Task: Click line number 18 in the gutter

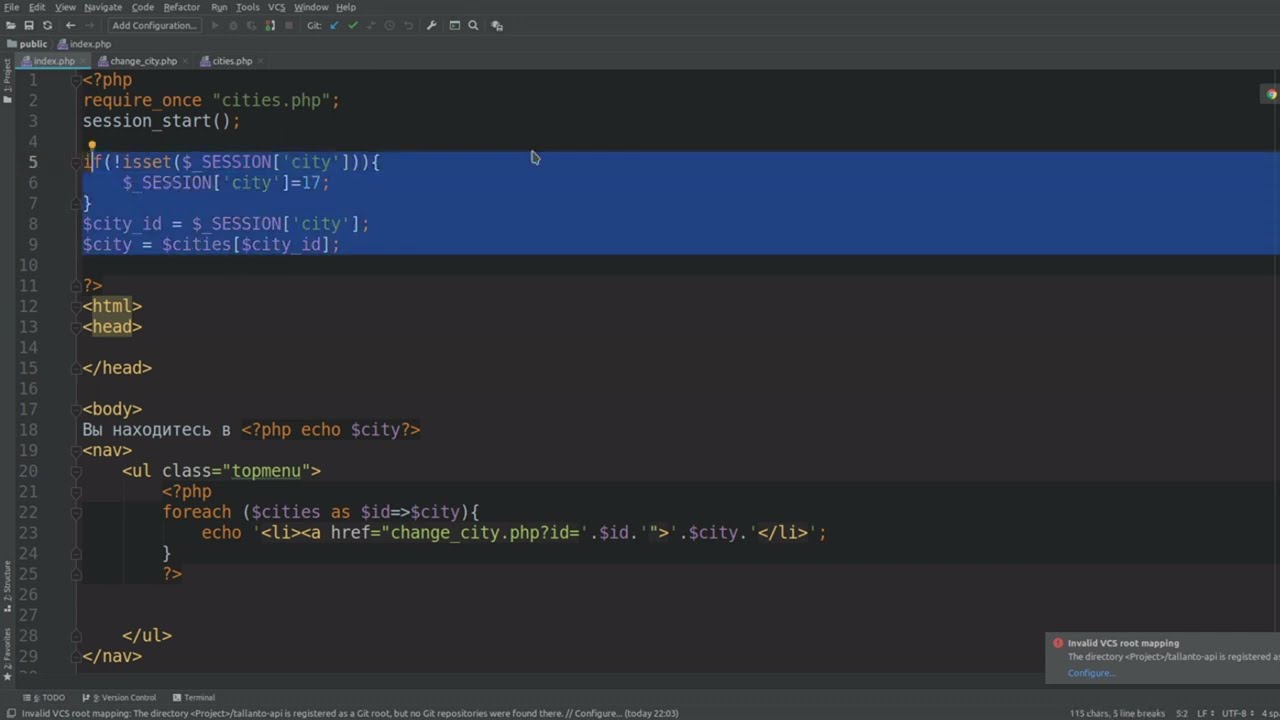Action: (28, 429)
